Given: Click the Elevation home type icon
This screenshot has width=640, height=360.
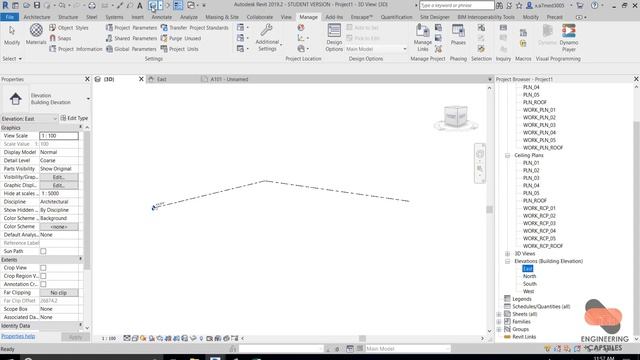Looking at the screenshot, I should coord(16,99).
